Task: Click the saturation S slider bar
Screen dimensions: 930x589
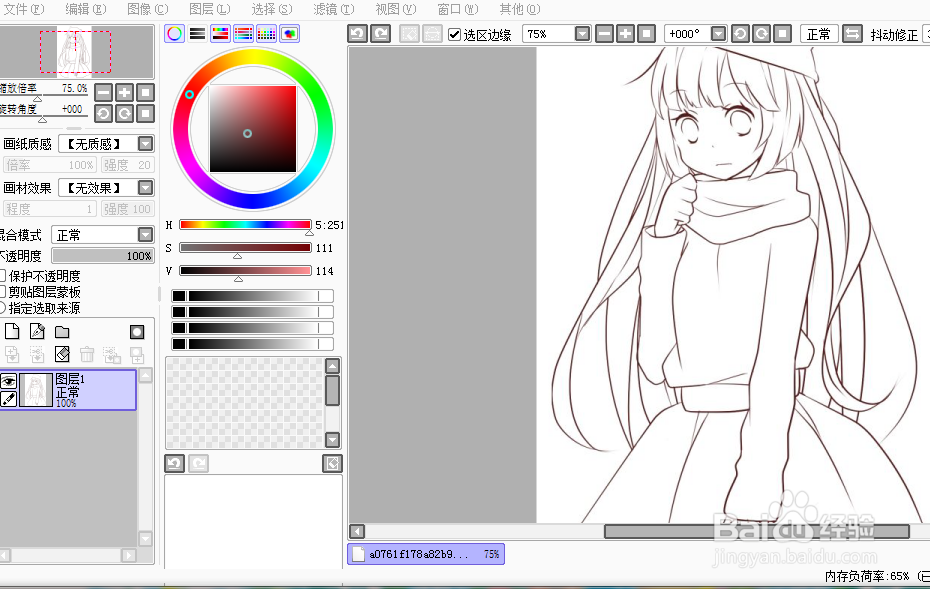Action: [x=245, y=247]
